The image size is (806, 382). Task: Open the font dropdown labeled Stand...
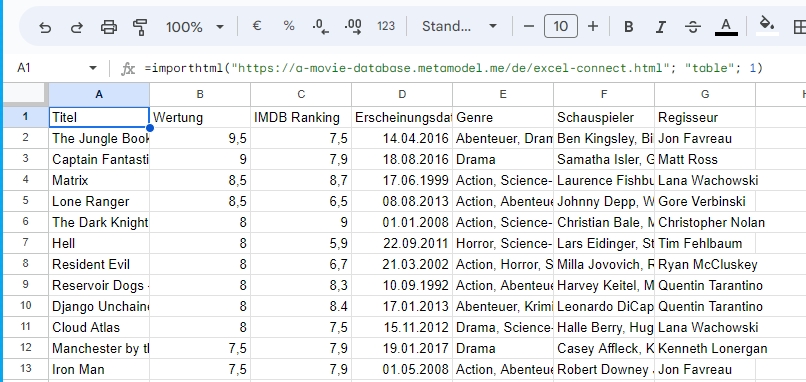pyautogui.click(x=459, y=26)
